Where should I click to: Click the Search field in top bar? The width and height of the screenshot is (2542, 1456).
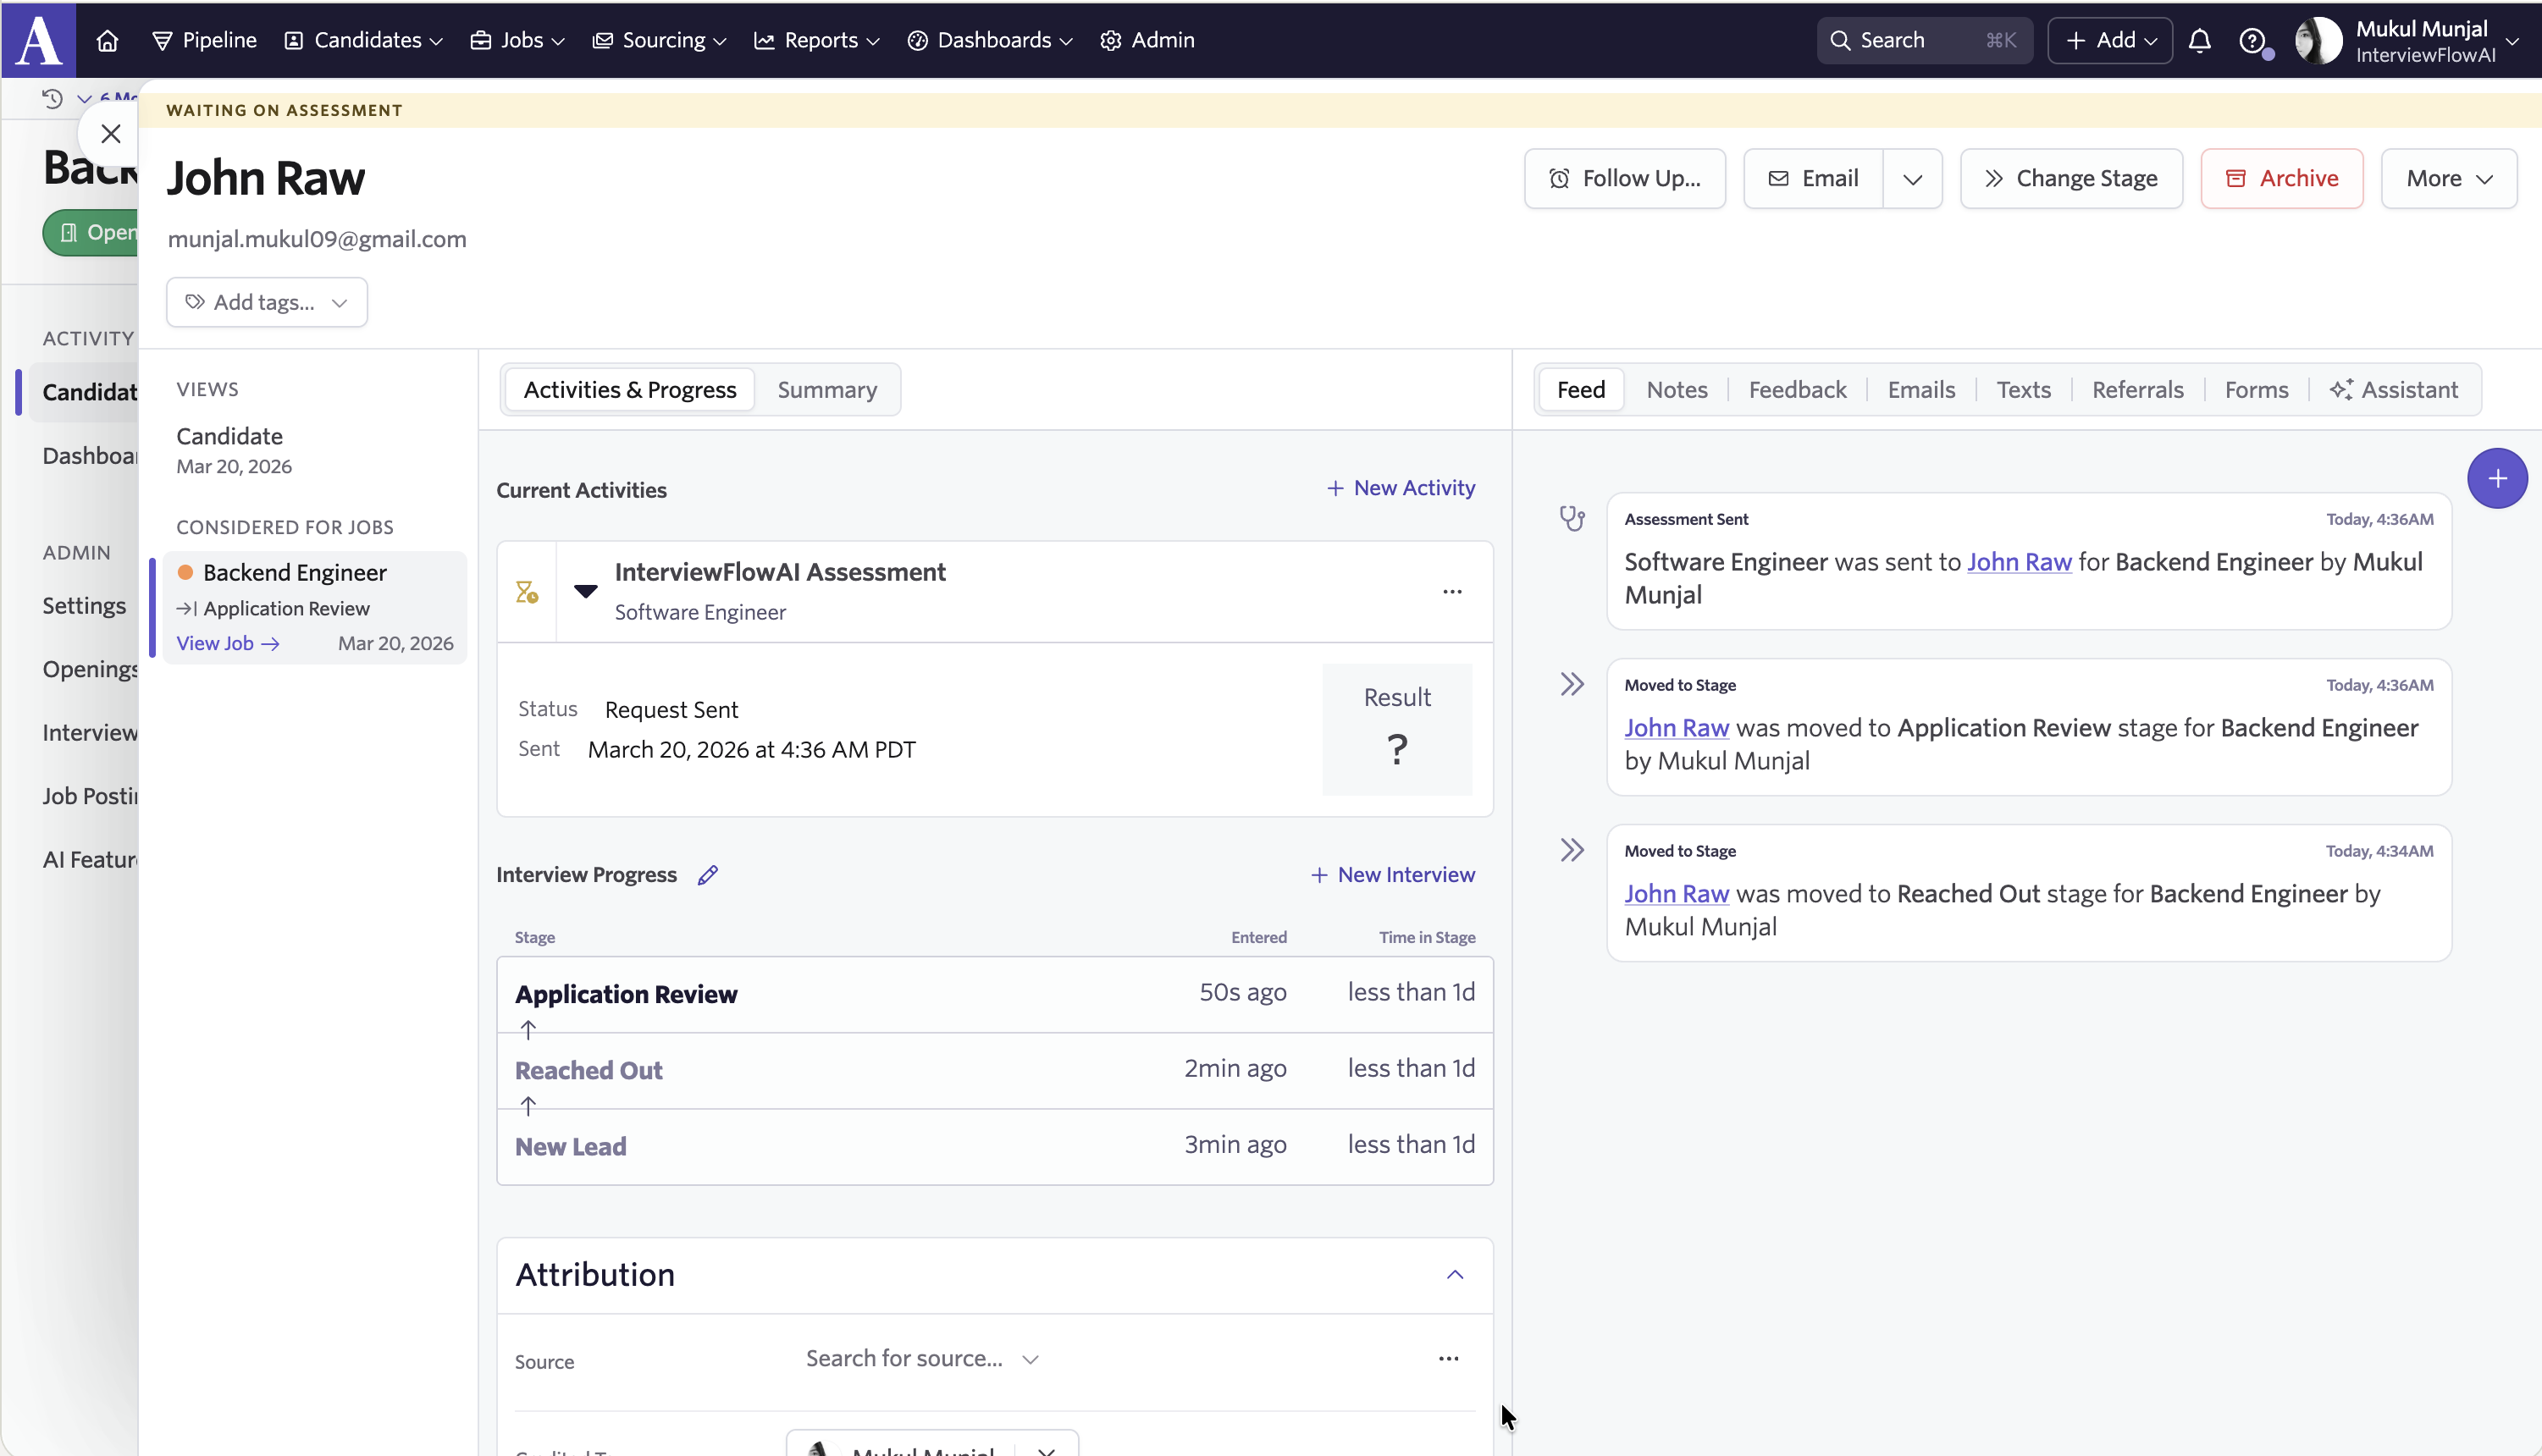(1924, 40)
